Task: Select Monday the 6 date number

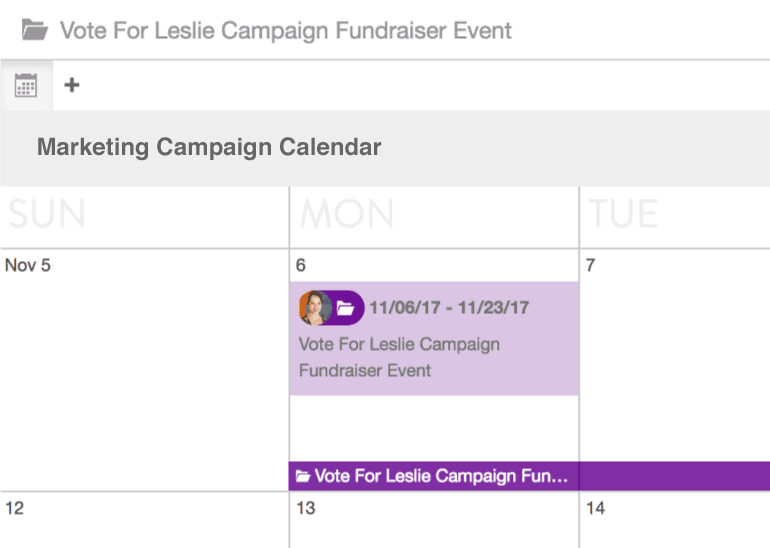Action: (301, 265)
